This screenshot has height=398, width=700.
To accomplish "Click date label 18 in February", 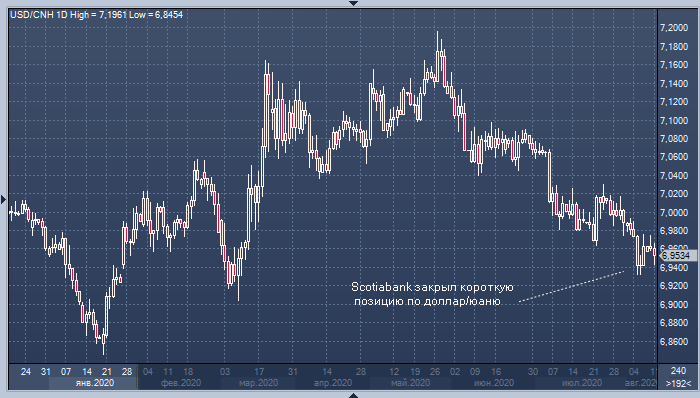I will coord(188,371).
